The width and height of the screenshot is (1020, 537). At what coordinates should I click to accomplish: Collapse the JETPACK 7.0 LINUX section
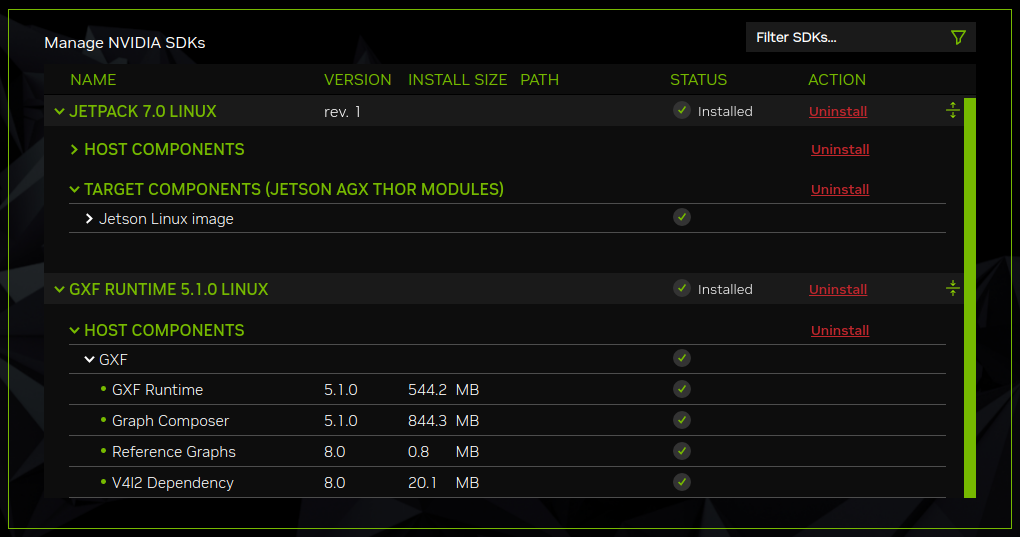60,112
